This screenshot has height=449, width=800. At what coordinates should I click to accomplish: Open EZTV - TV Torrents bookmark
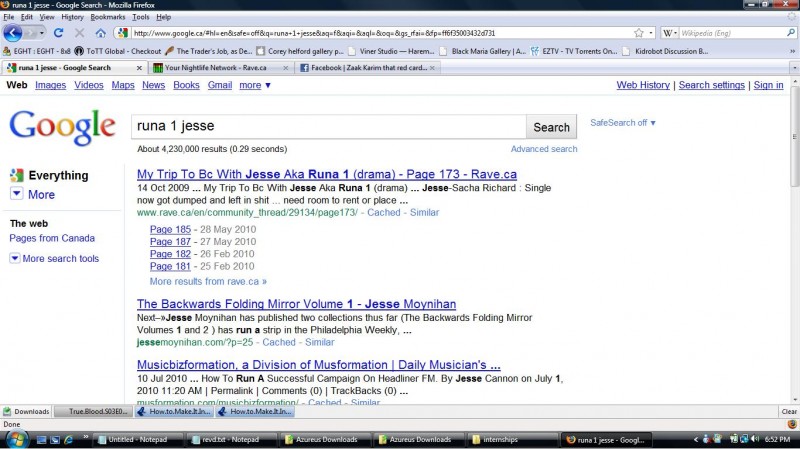click(x=574, y=51)
